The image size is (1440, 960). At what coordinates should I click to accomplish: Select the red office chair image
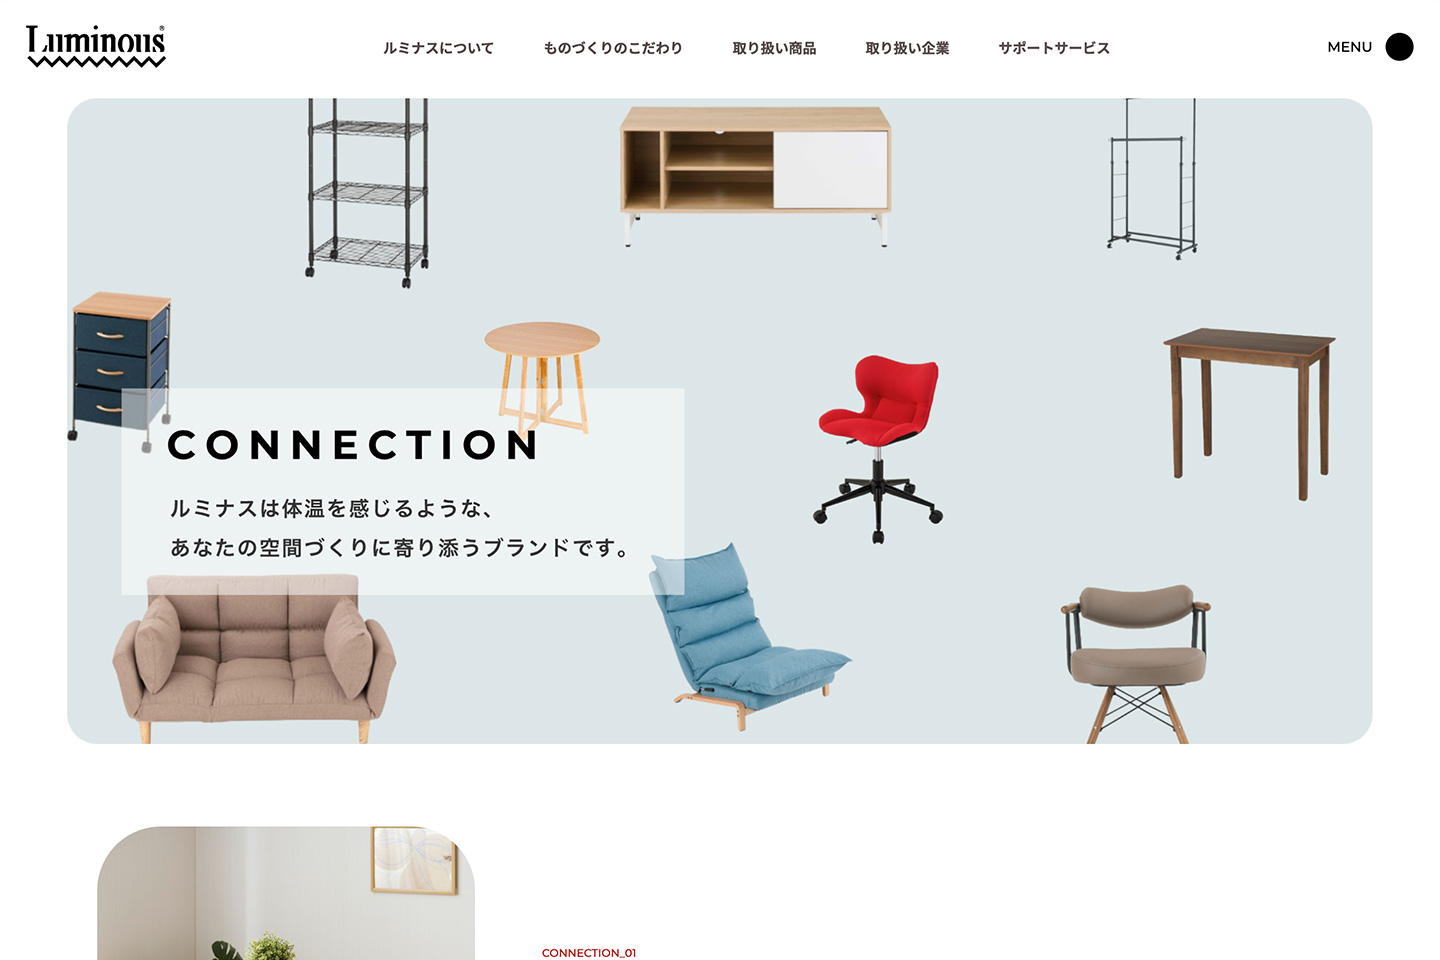click(x=878, y=449)
